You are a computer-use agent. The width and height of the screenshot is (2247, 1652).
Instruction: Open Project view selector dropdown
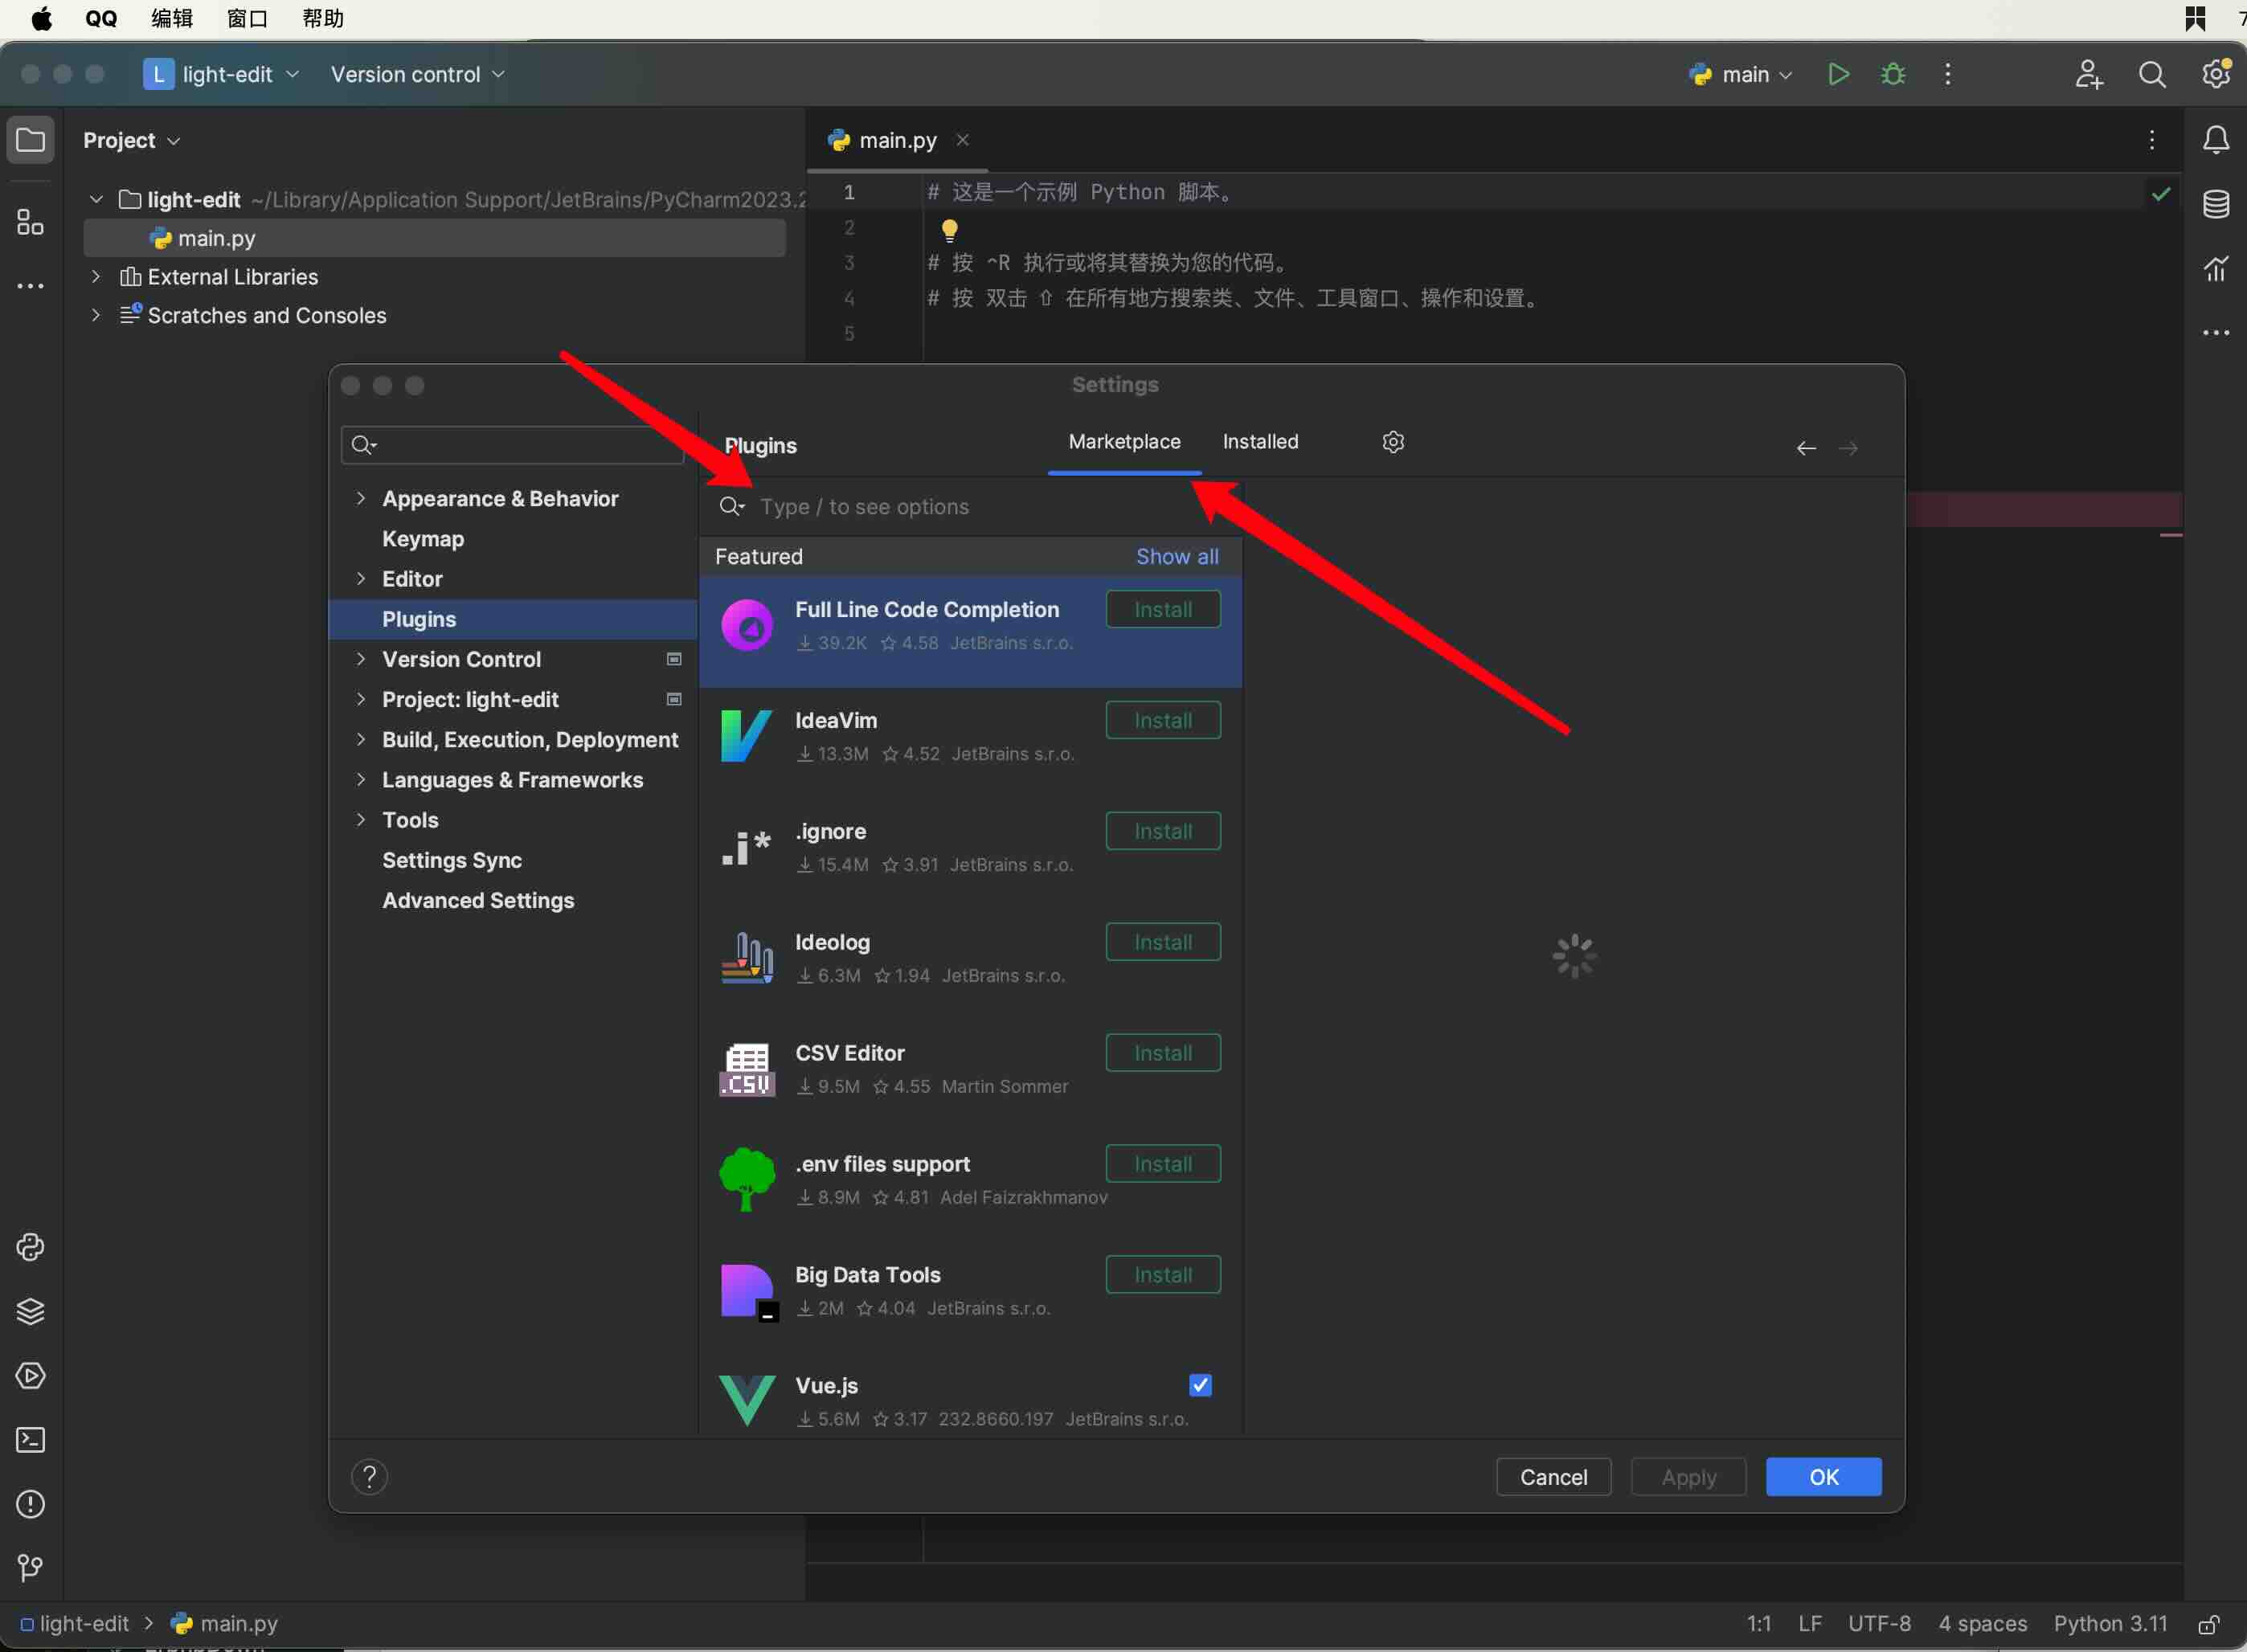131,140
